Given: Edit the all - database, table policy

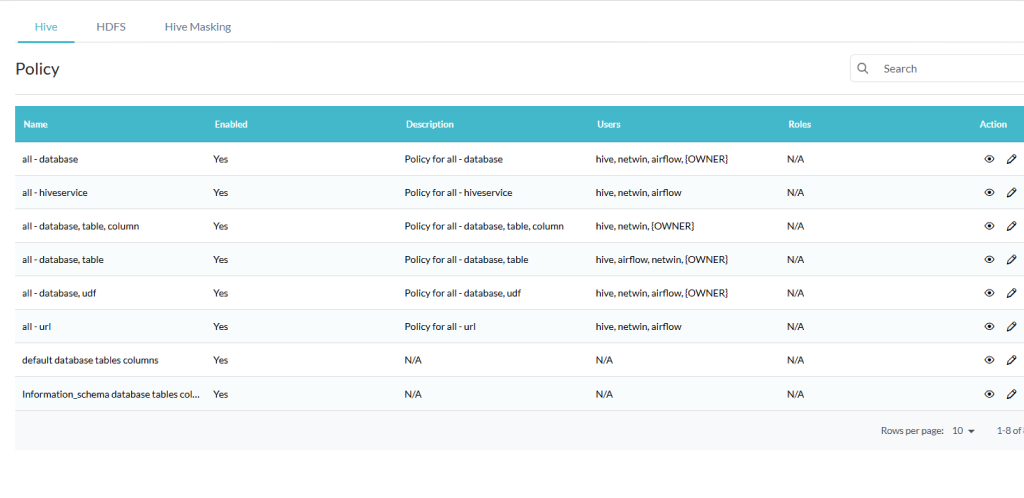Looking at the screenshot, I should 1011,259.
